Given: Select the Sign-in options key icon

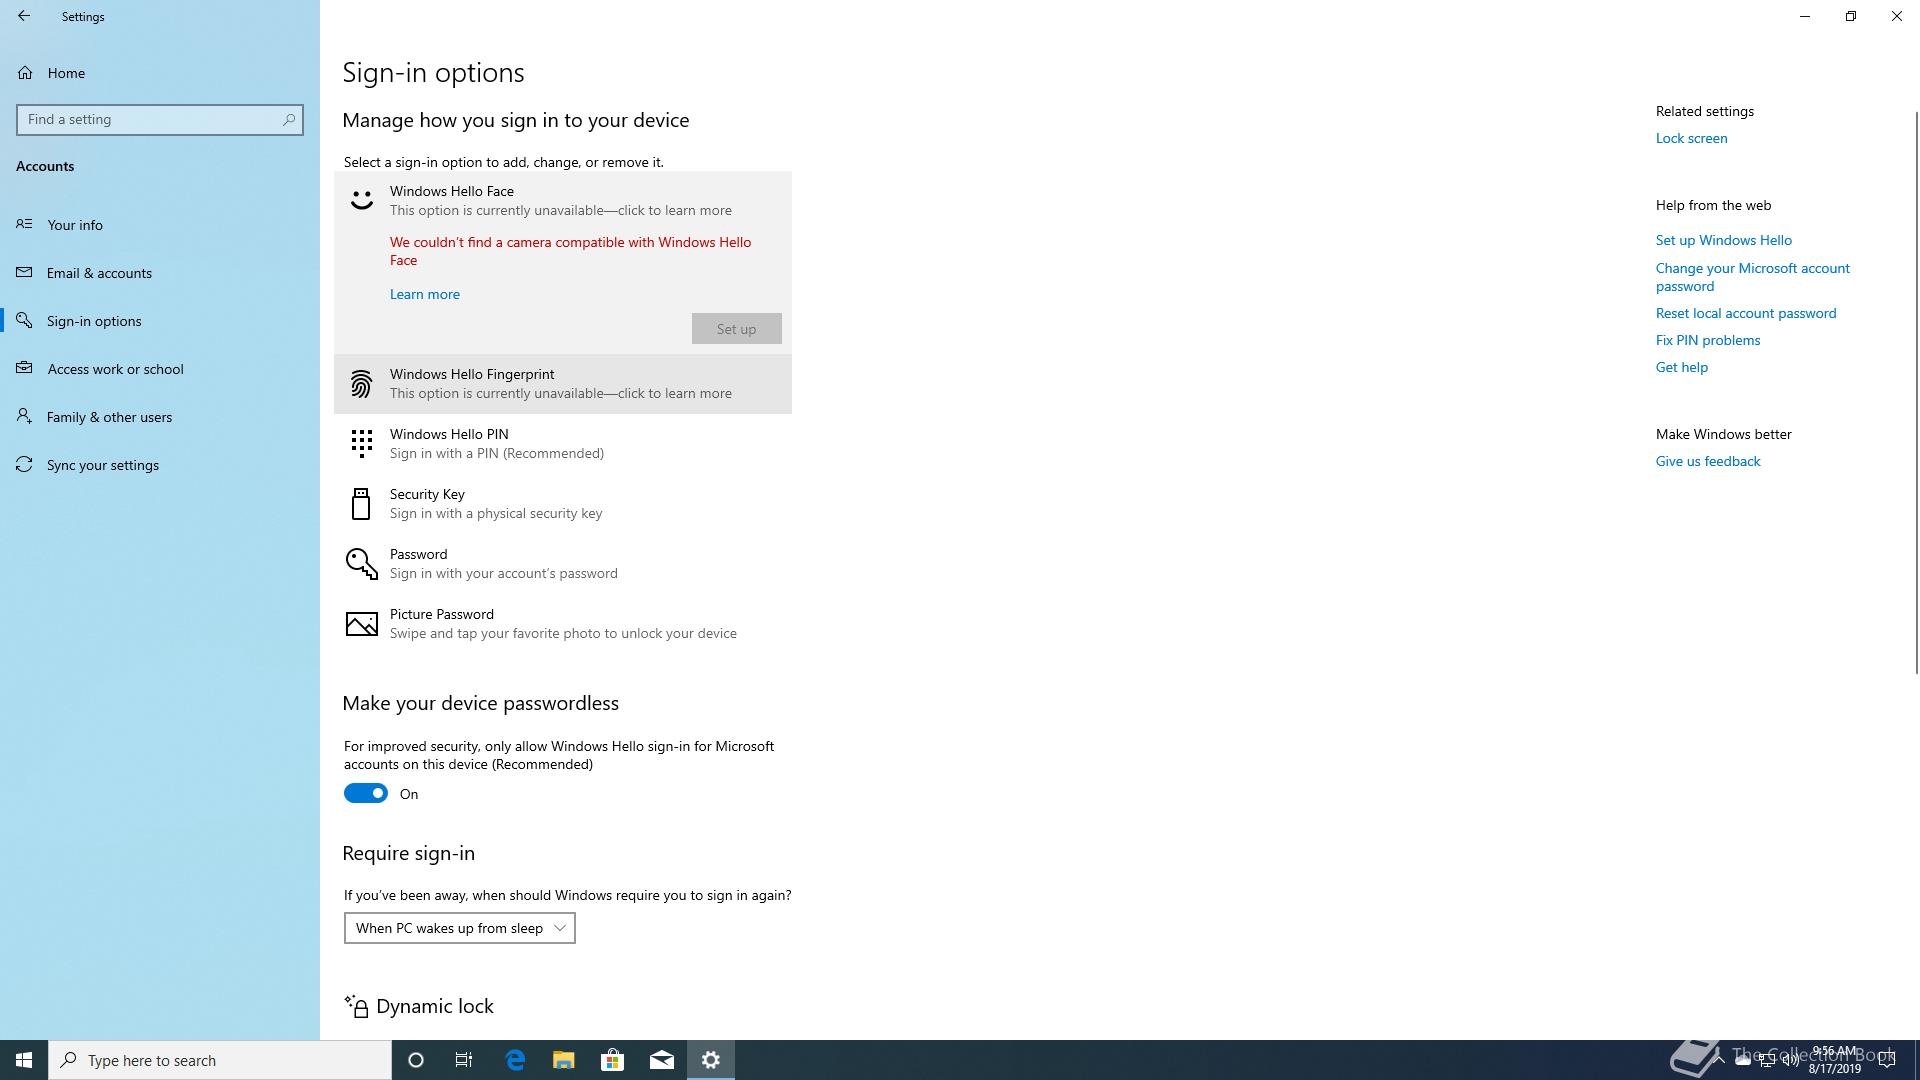Looking at the screenshot, I should click(x=24, y=320).
